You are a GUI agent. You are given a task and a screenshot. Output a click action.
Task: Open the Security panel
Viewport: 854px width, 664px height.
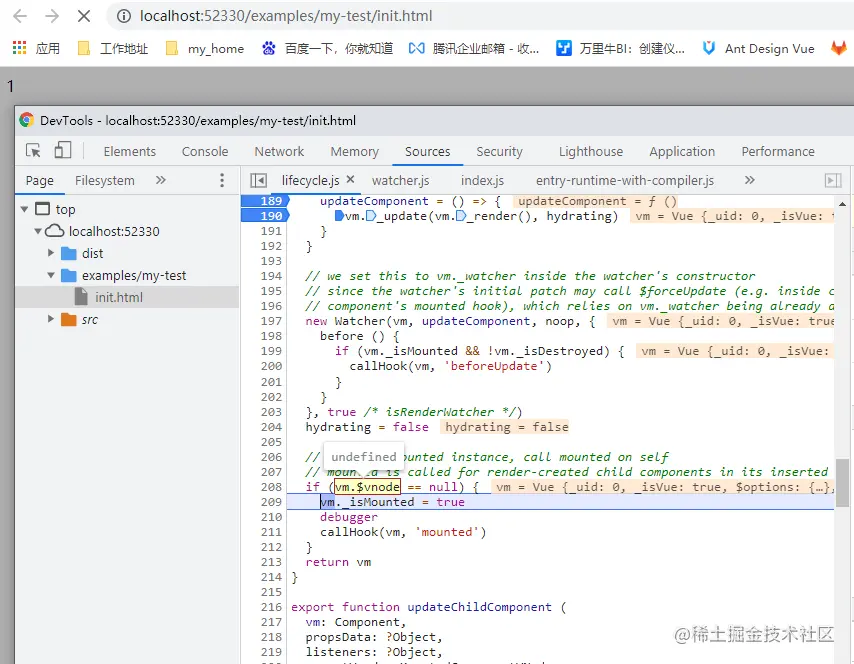click(x=499, y=151)
